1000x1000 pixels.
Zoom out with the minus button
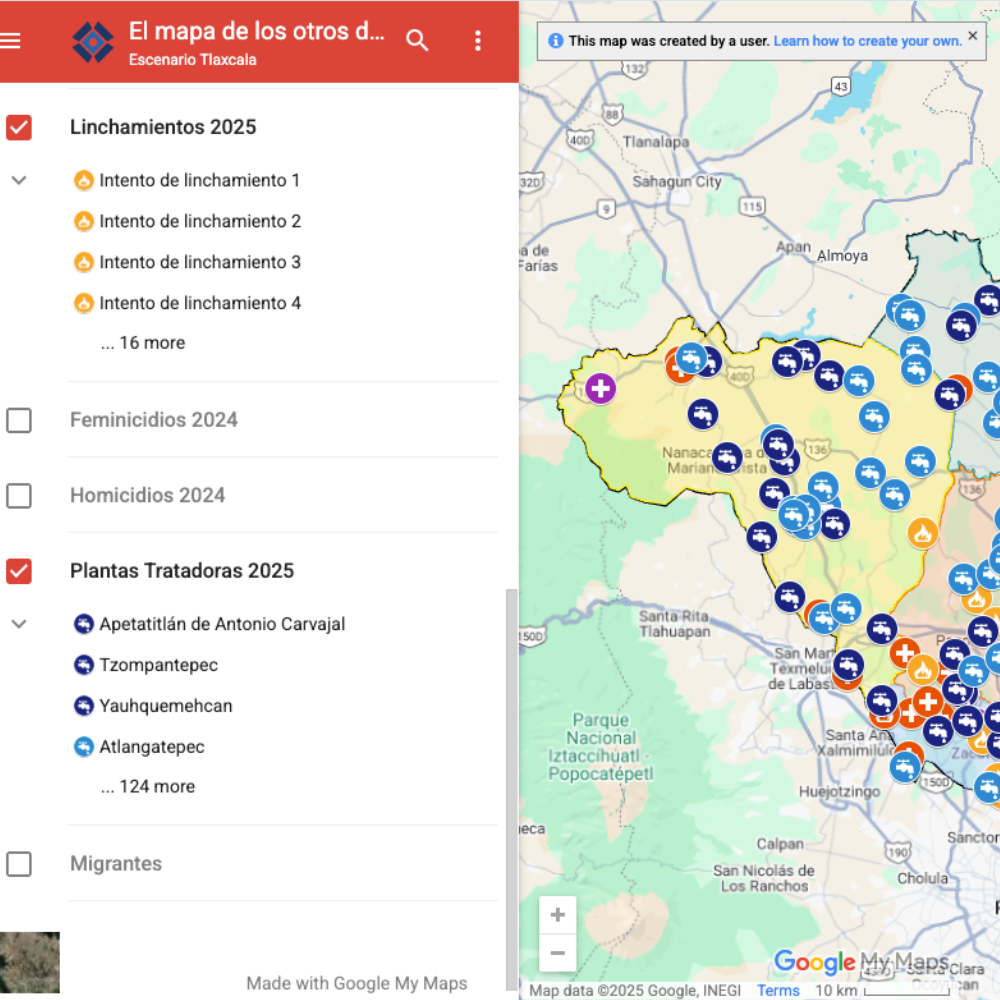tap(557, 953)
